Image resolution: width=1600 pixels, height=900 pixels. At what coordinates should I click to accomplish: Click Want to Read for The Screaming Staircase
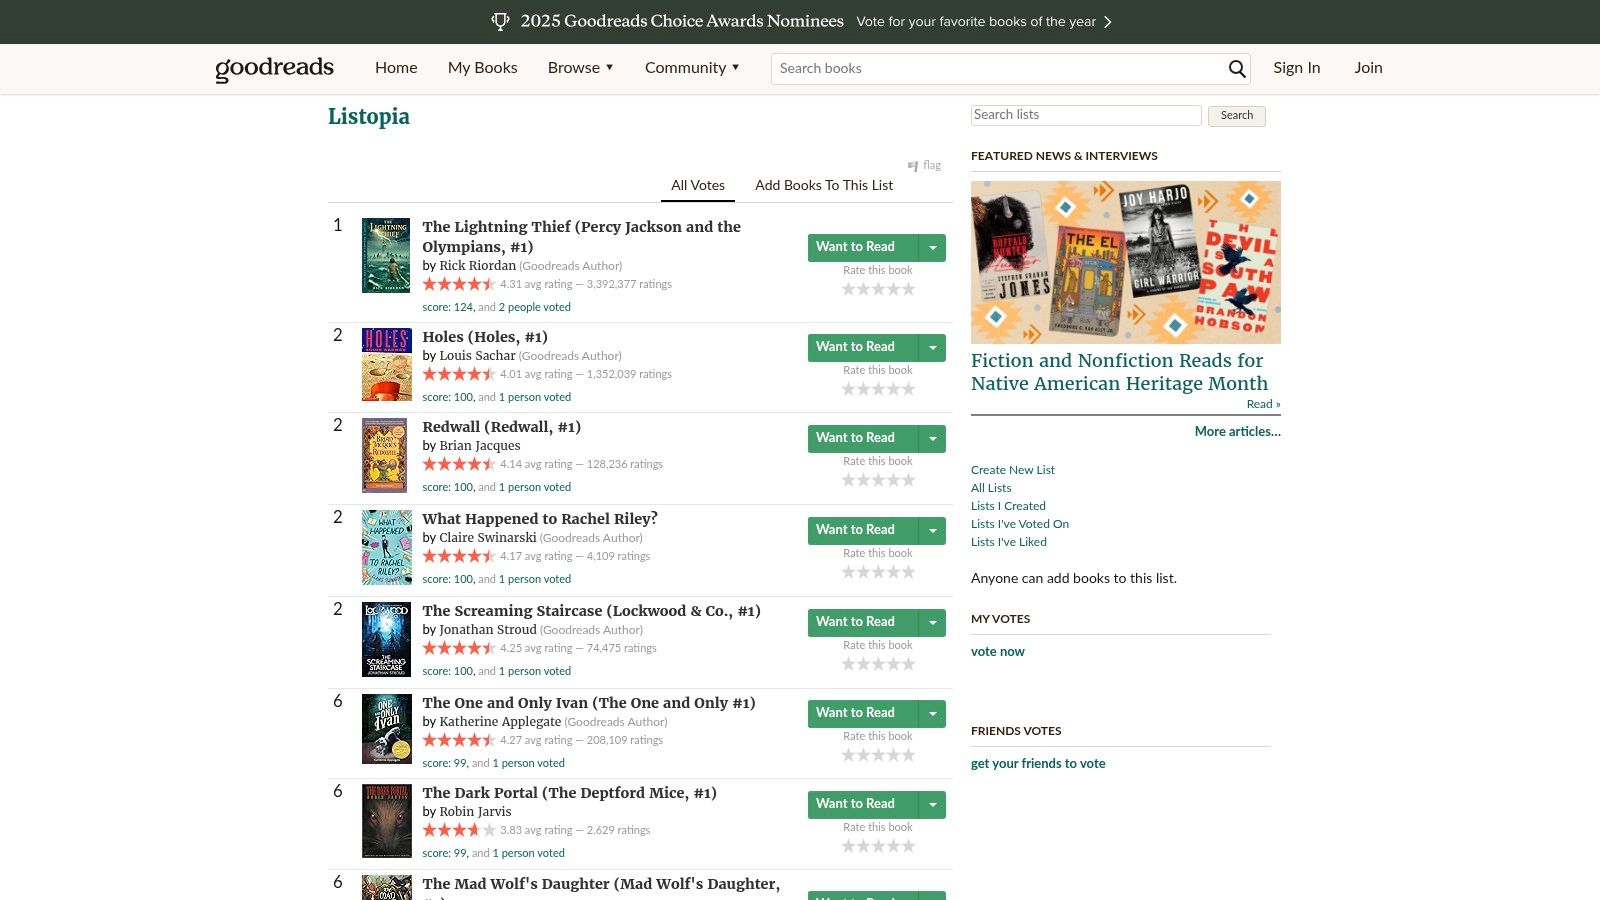click(863, 623)
